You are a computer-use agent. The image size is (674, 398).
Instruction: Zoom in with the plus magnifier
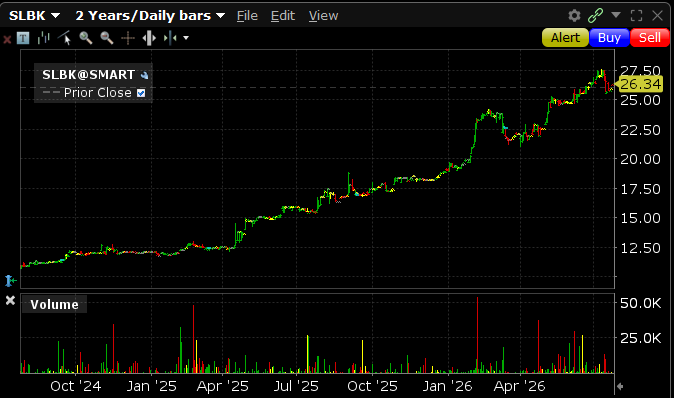(86, 38)
